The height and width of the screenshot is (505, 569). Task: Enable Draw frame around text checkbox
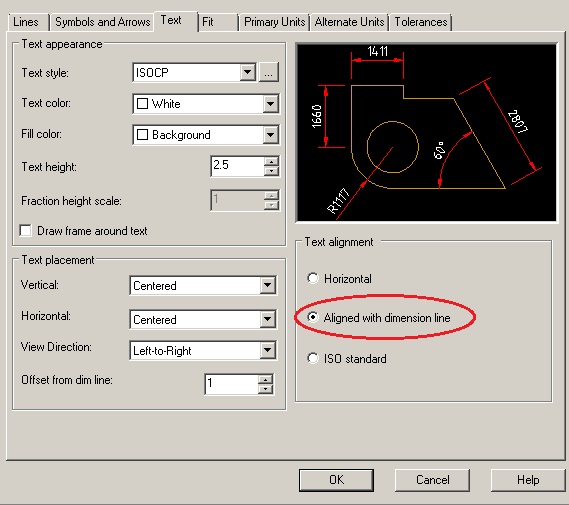(25, 231)
